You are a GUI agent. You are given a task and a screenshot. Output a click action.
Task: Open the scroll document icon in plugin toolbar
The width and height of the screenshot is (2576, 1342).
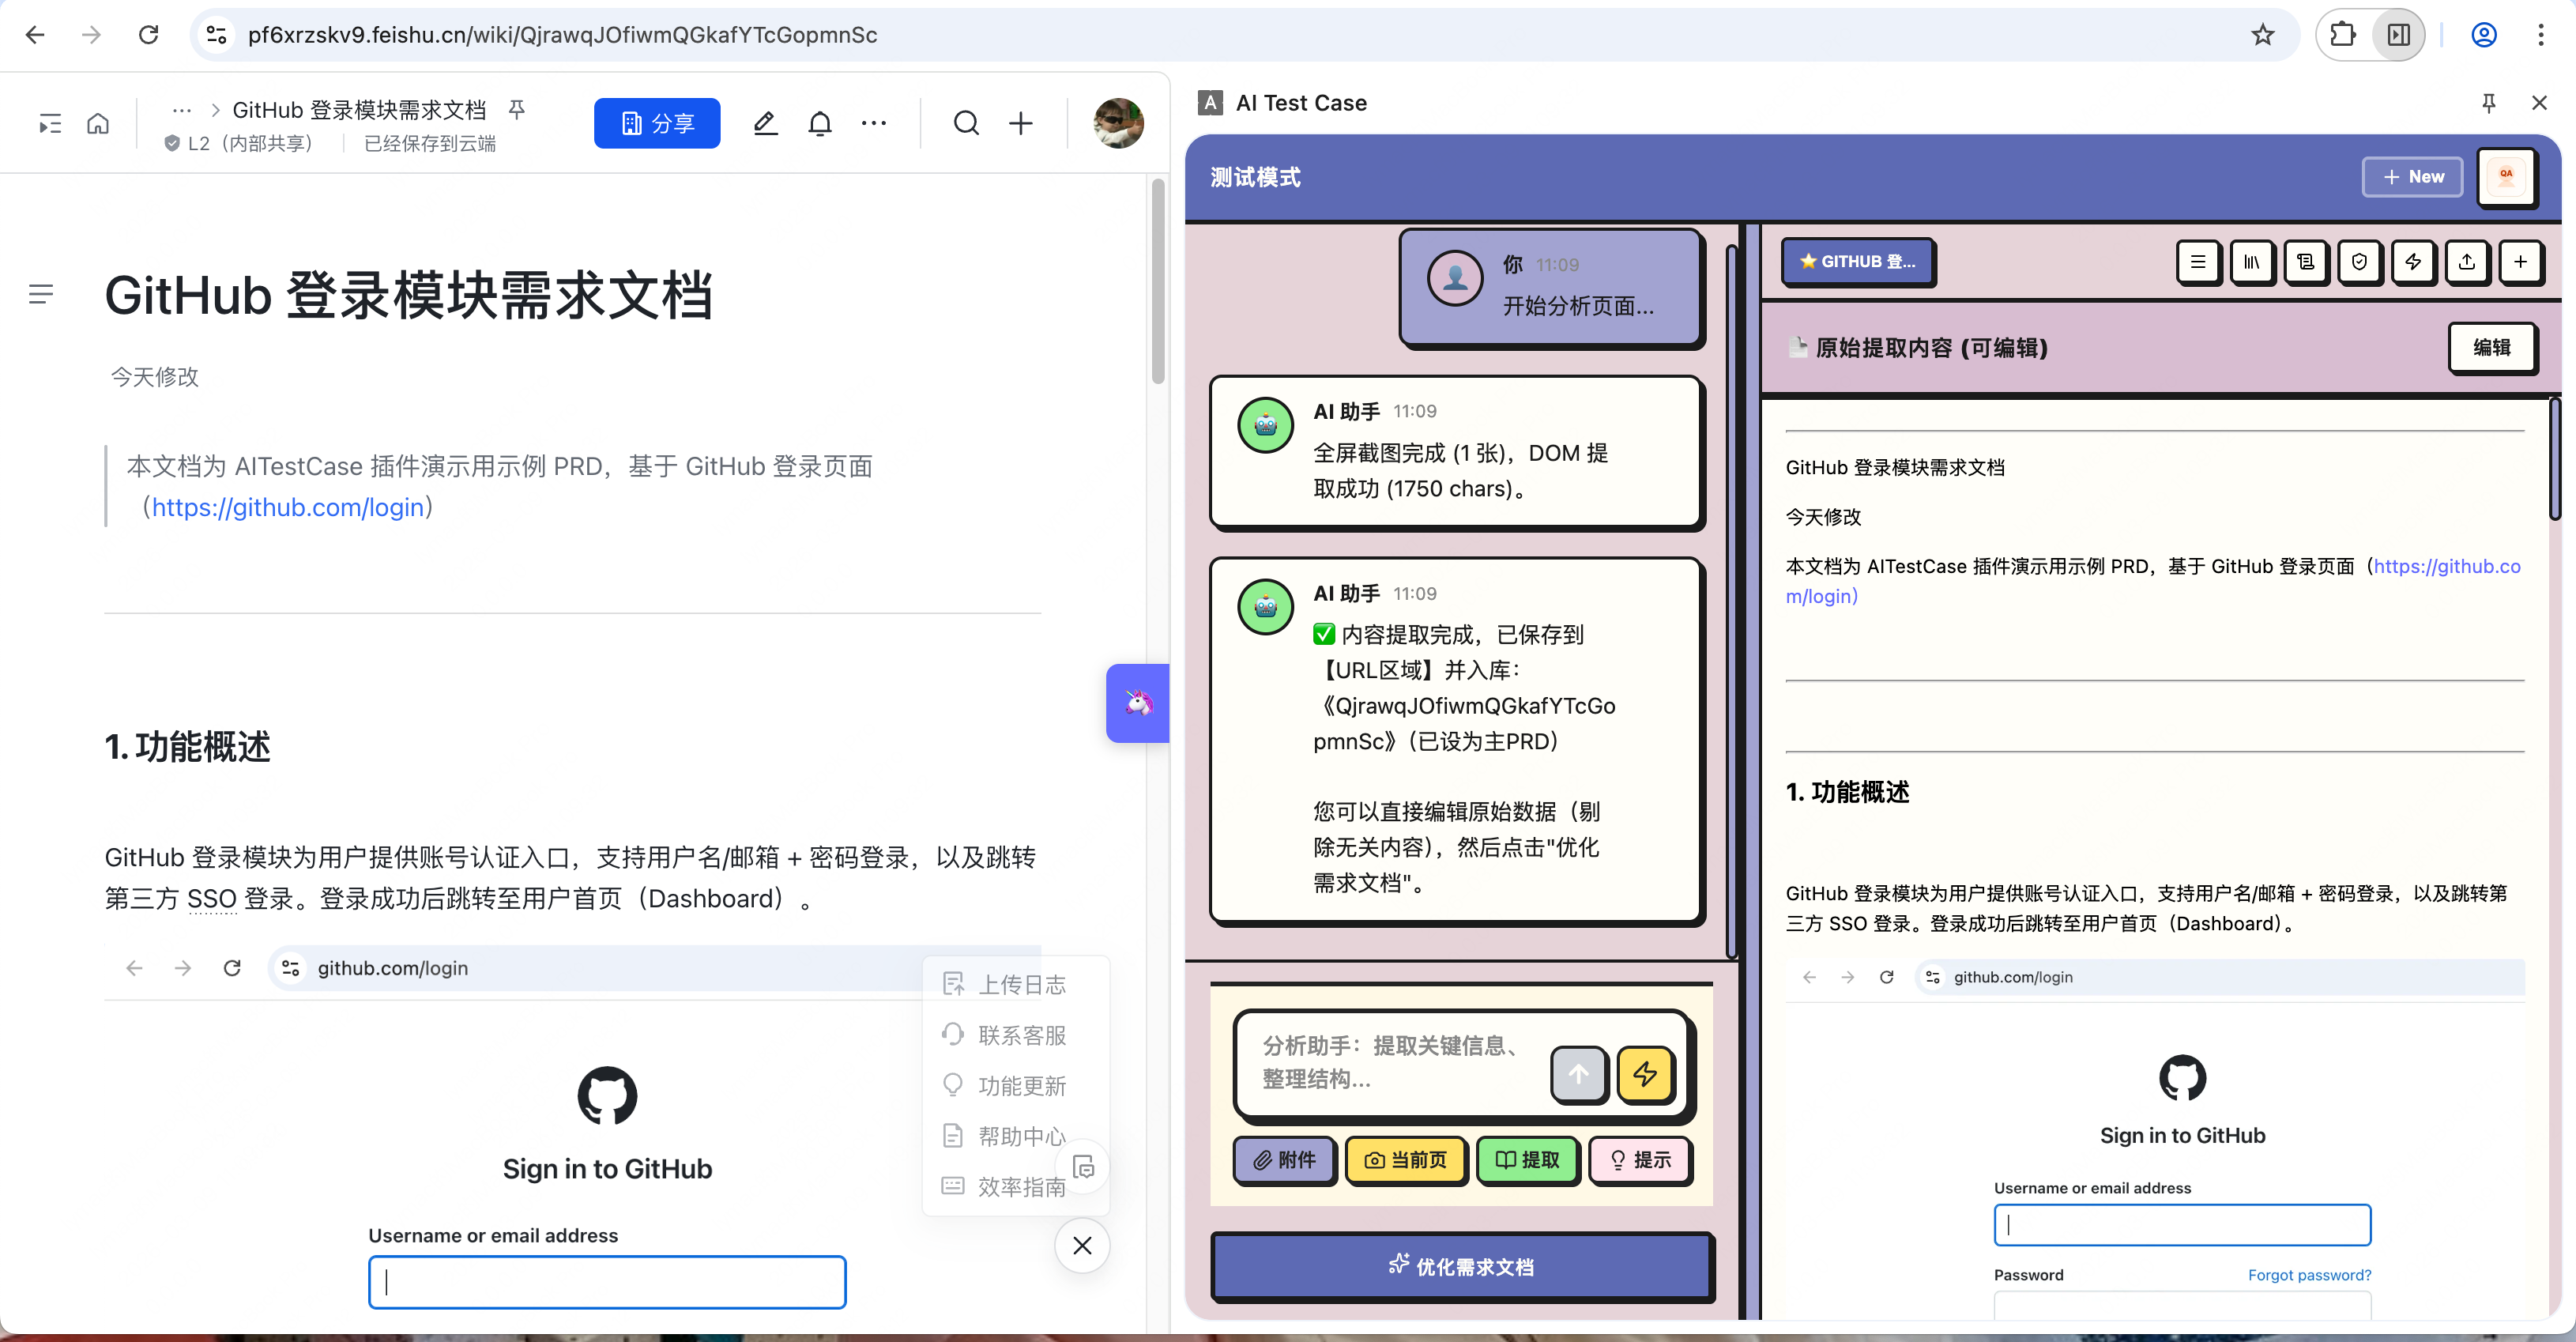[2306, 262]
